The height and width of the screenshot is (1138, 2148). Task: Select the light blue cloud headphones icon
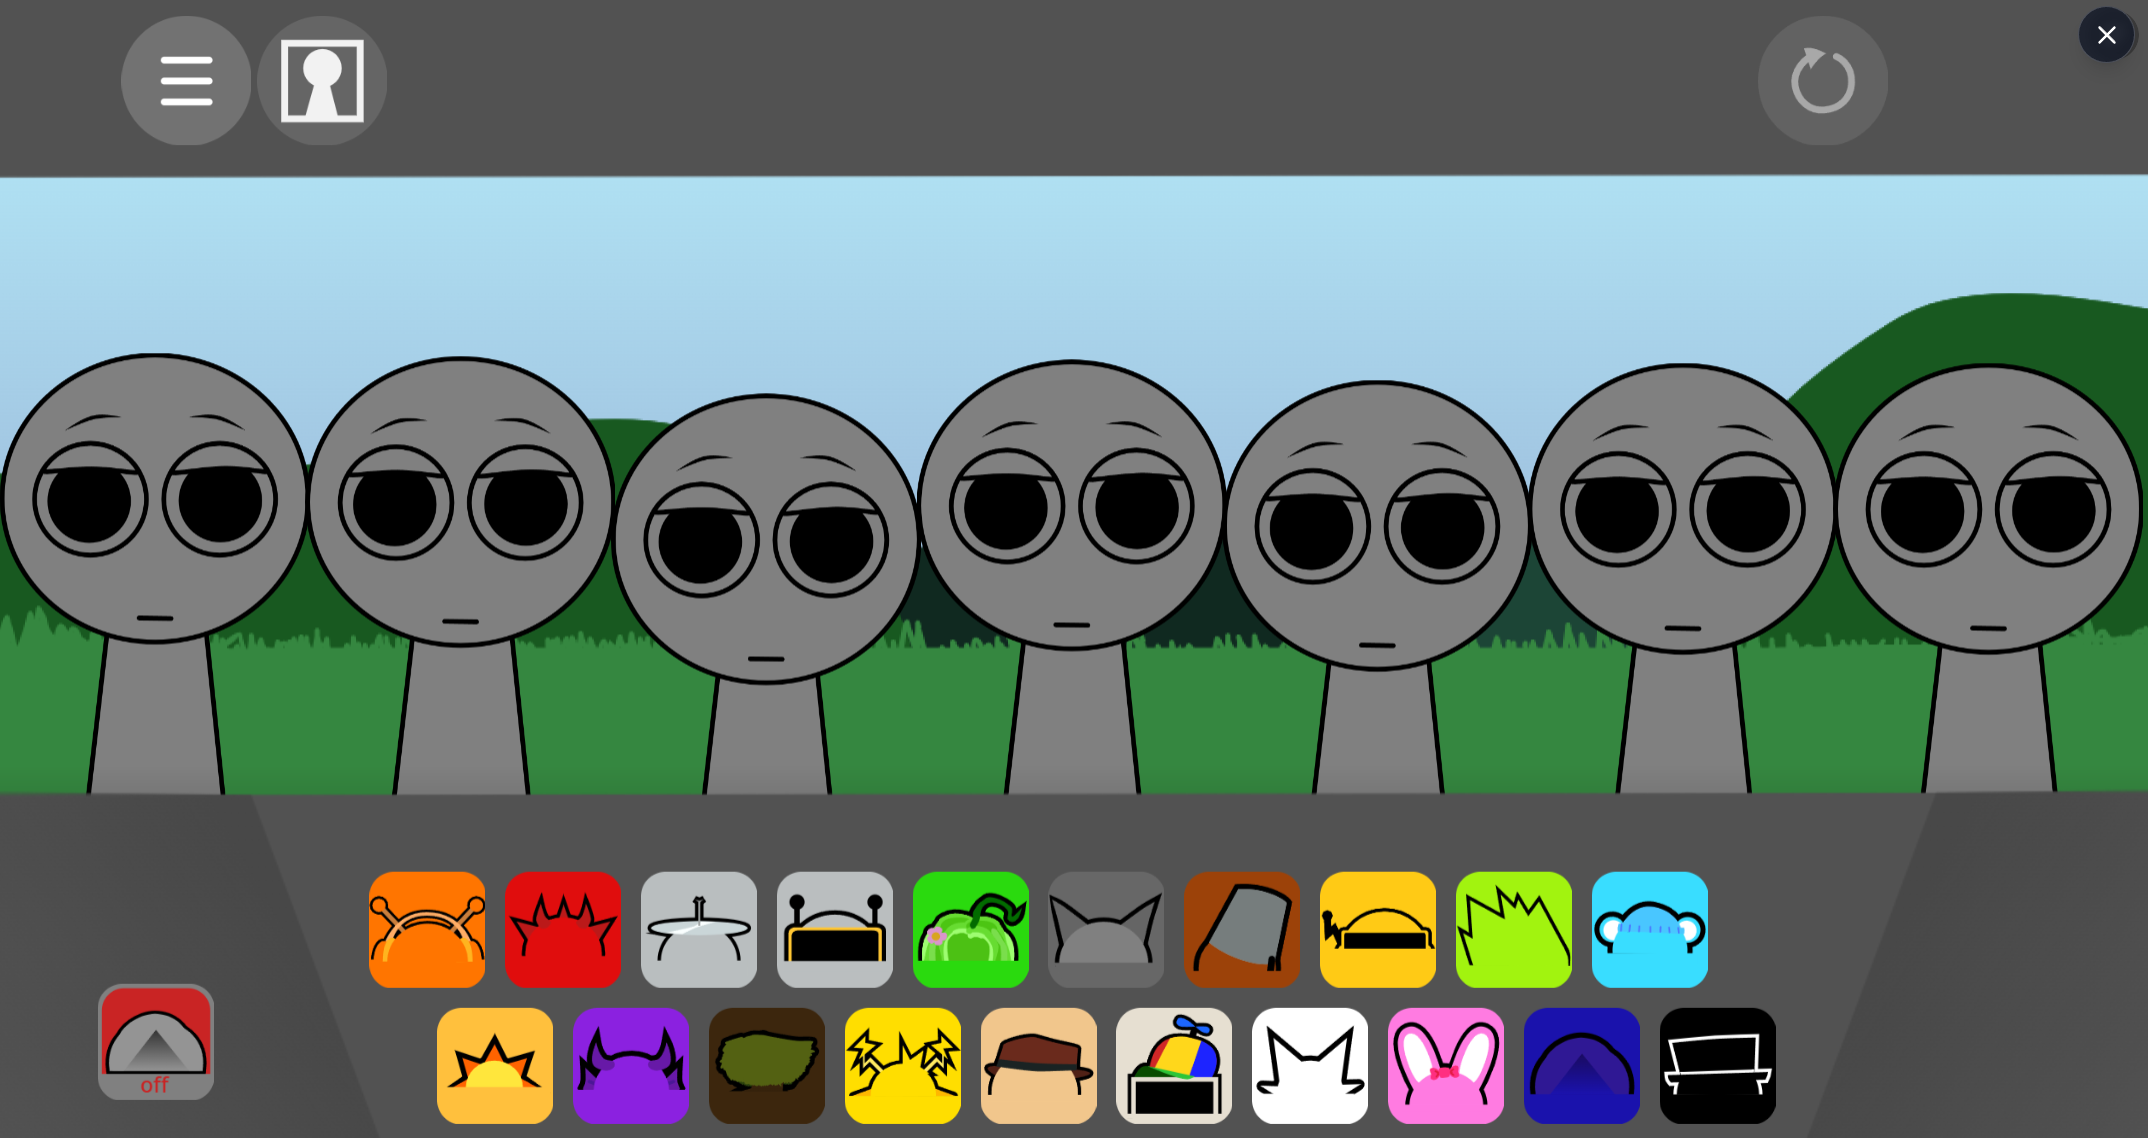tap(1650, 929)
